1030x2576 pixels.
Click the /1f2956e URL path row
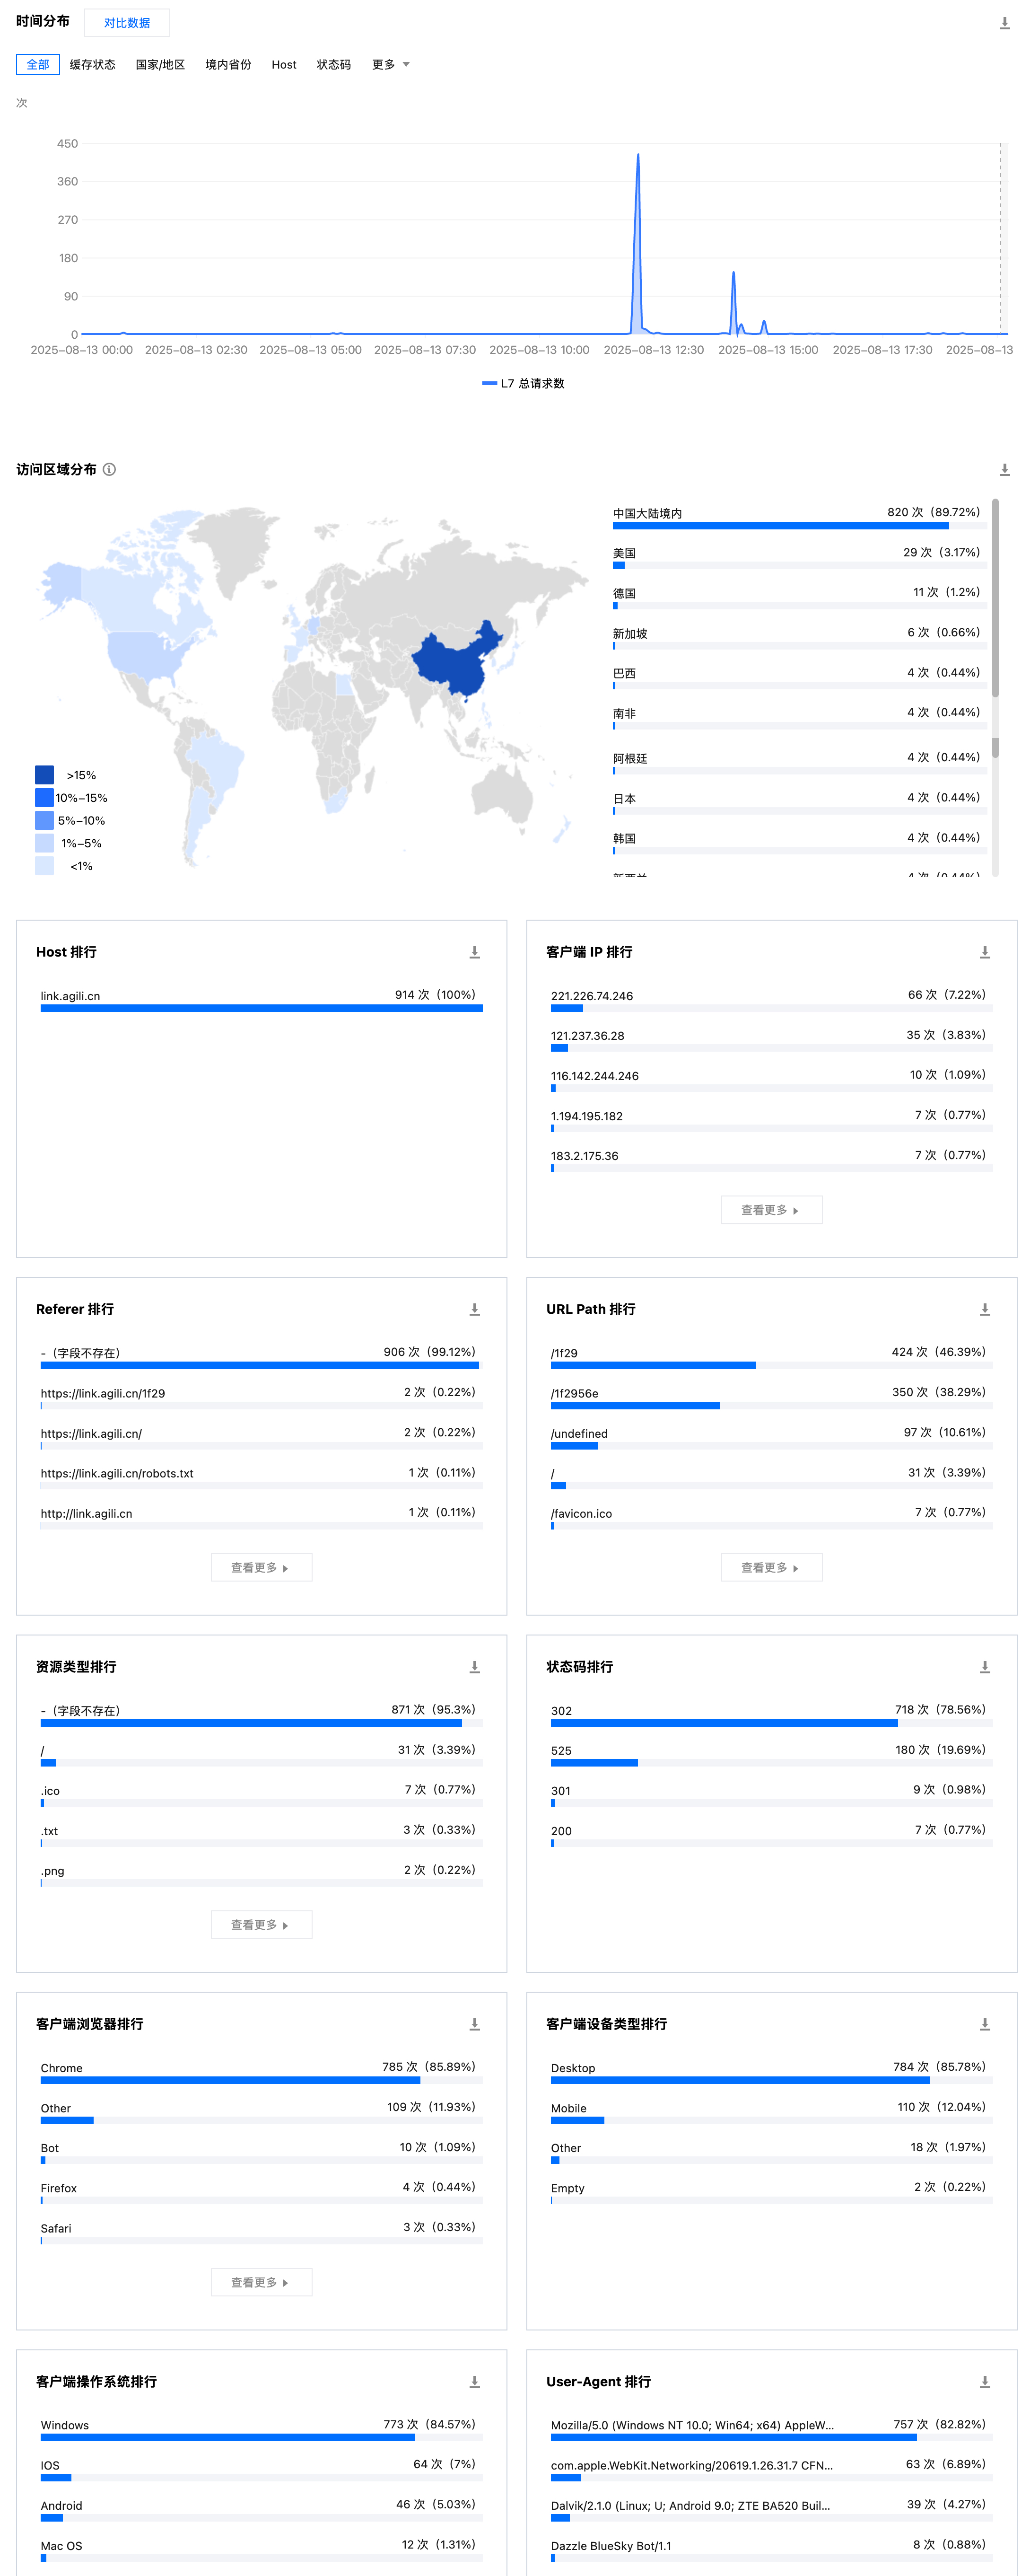771,1397
